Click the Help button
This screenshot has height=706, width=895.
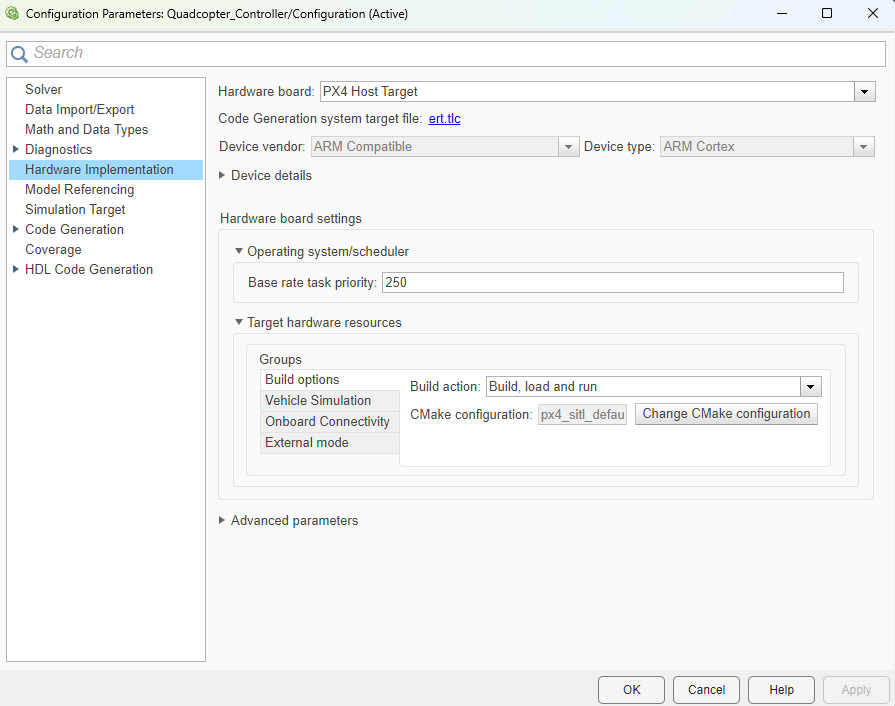coord(781,689)
